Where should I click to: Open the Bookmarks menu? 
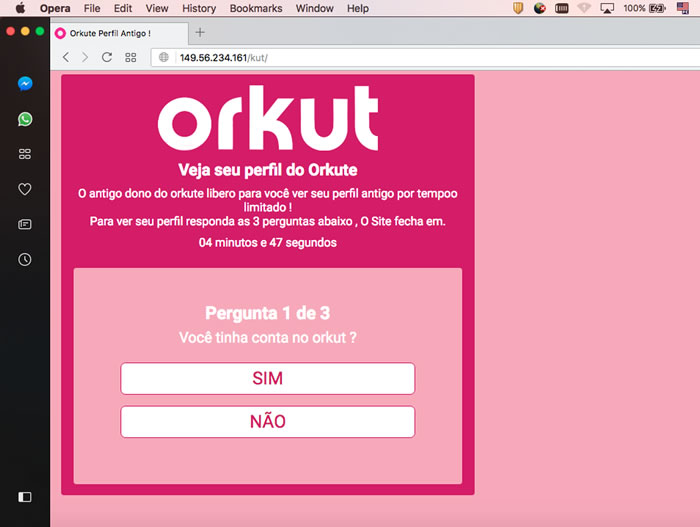[x=256, y=8]
